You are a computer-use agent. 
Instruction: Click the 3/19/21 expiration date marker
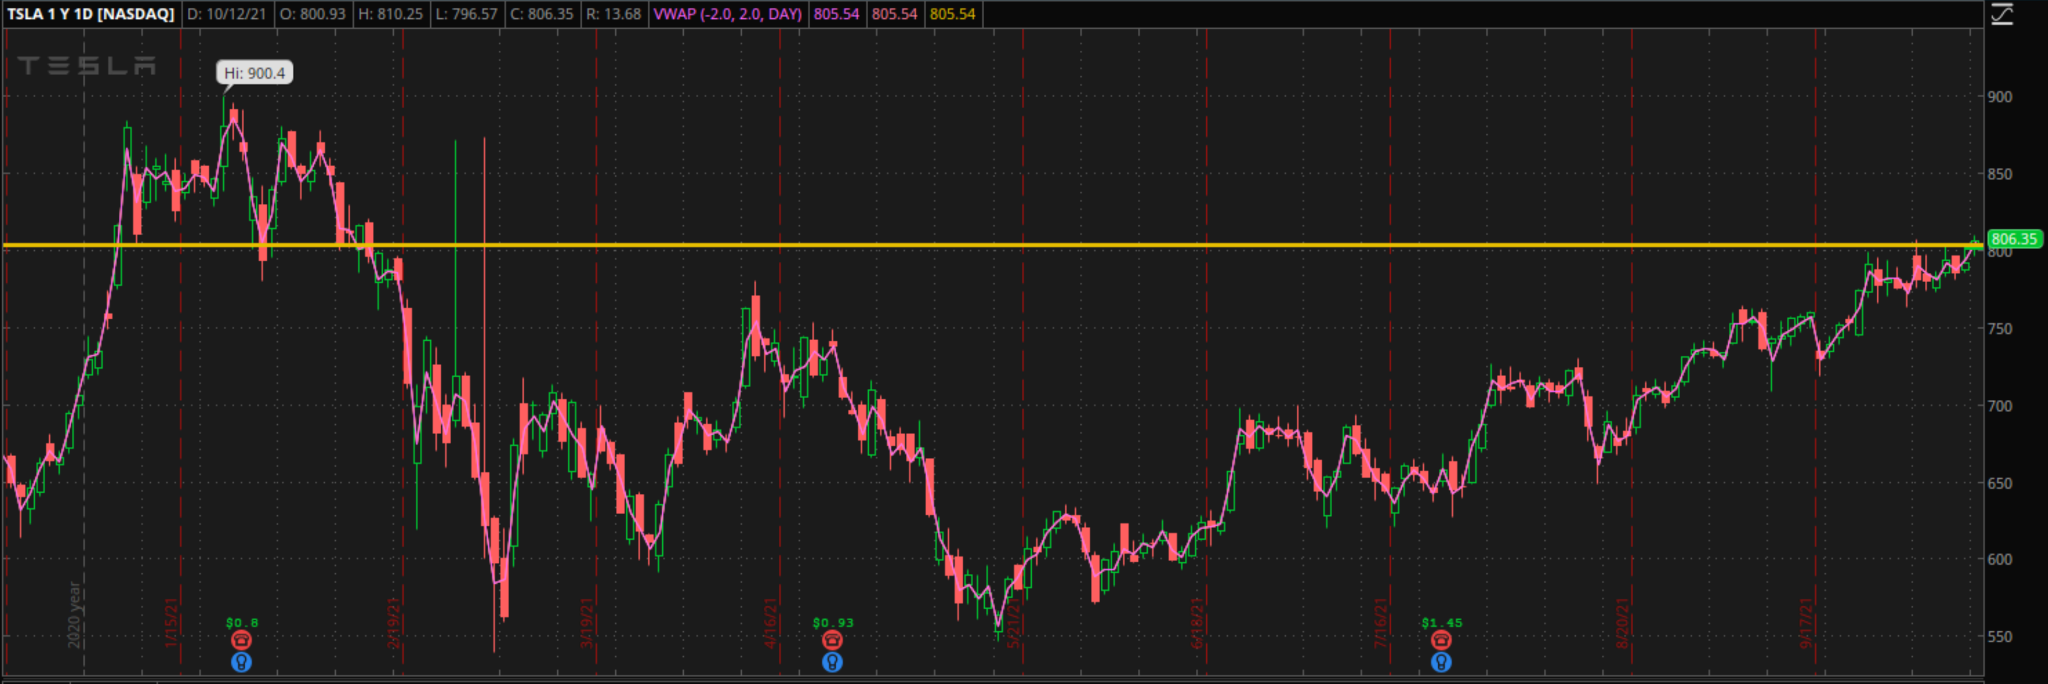pos(587,623)
